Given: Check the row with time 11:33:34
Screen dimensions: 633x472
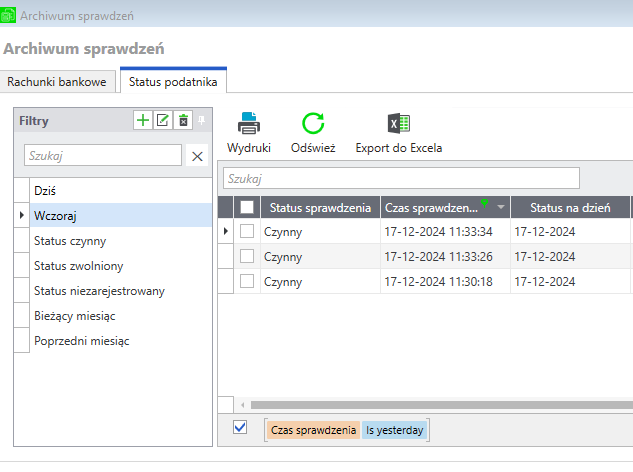Looking at the screenshot, I should (247, 232).
